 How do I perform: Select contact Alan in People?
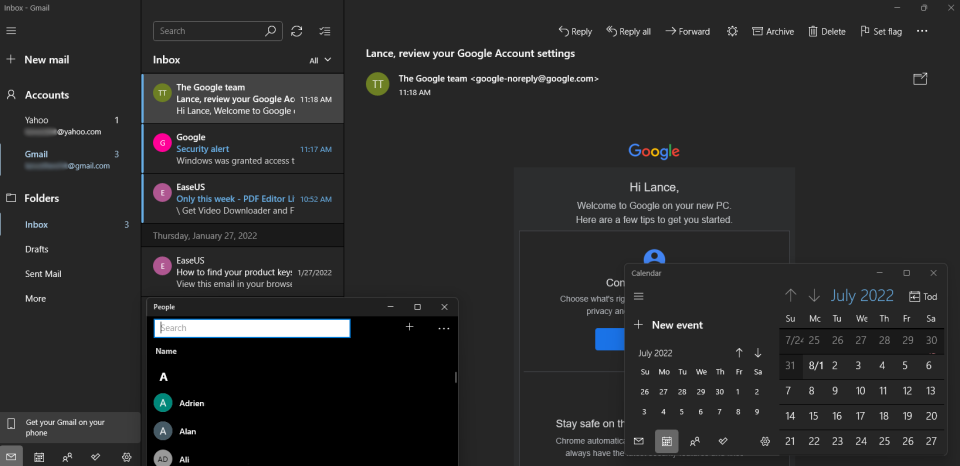coord(302,431)
